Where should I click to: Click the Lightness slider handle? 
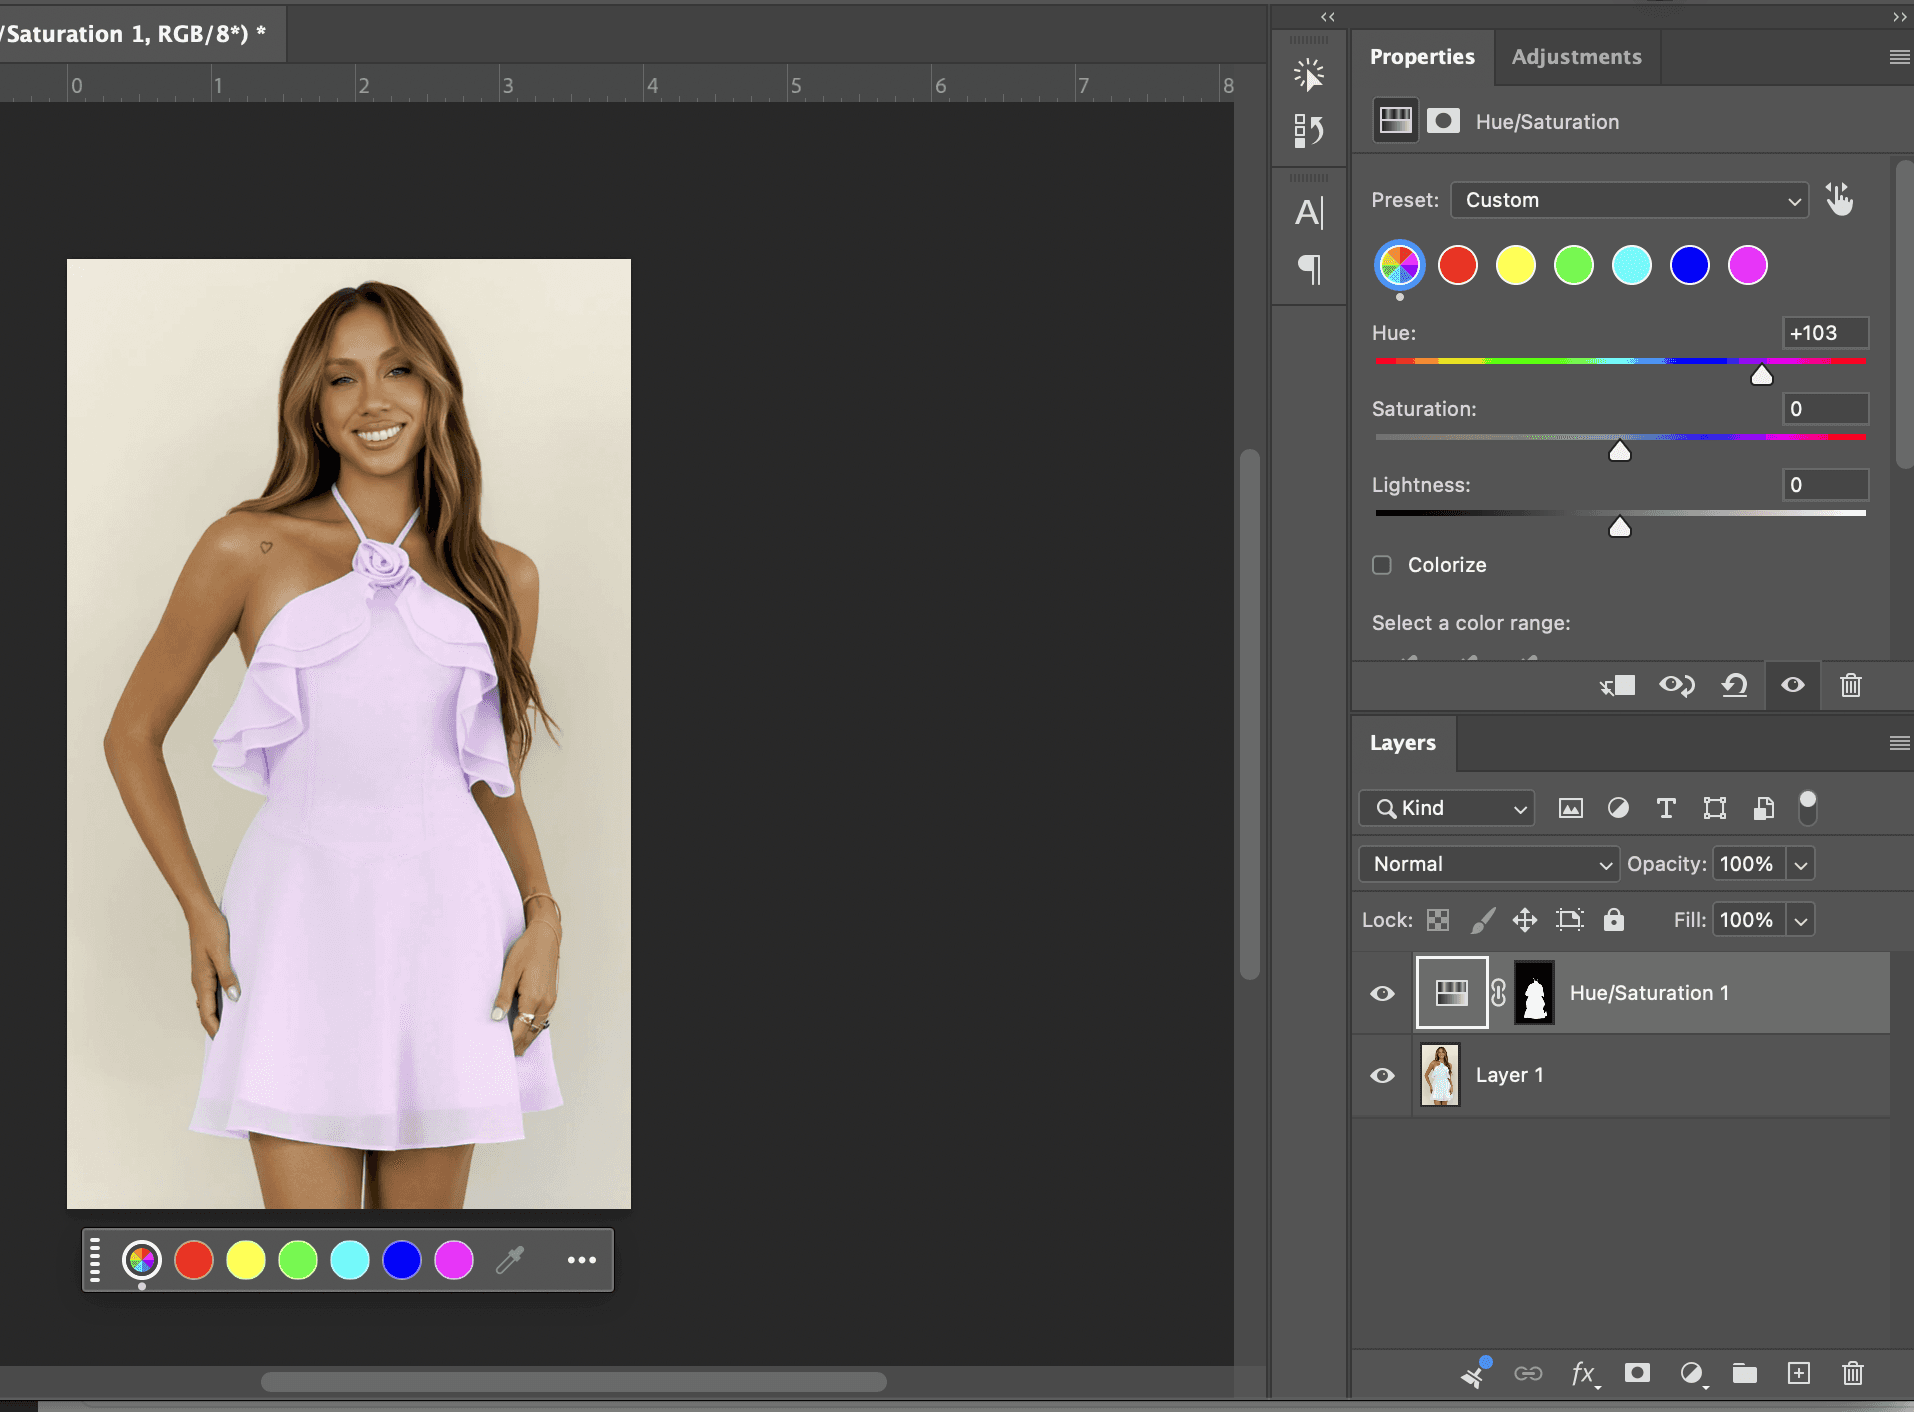[x=1620, y=527]
